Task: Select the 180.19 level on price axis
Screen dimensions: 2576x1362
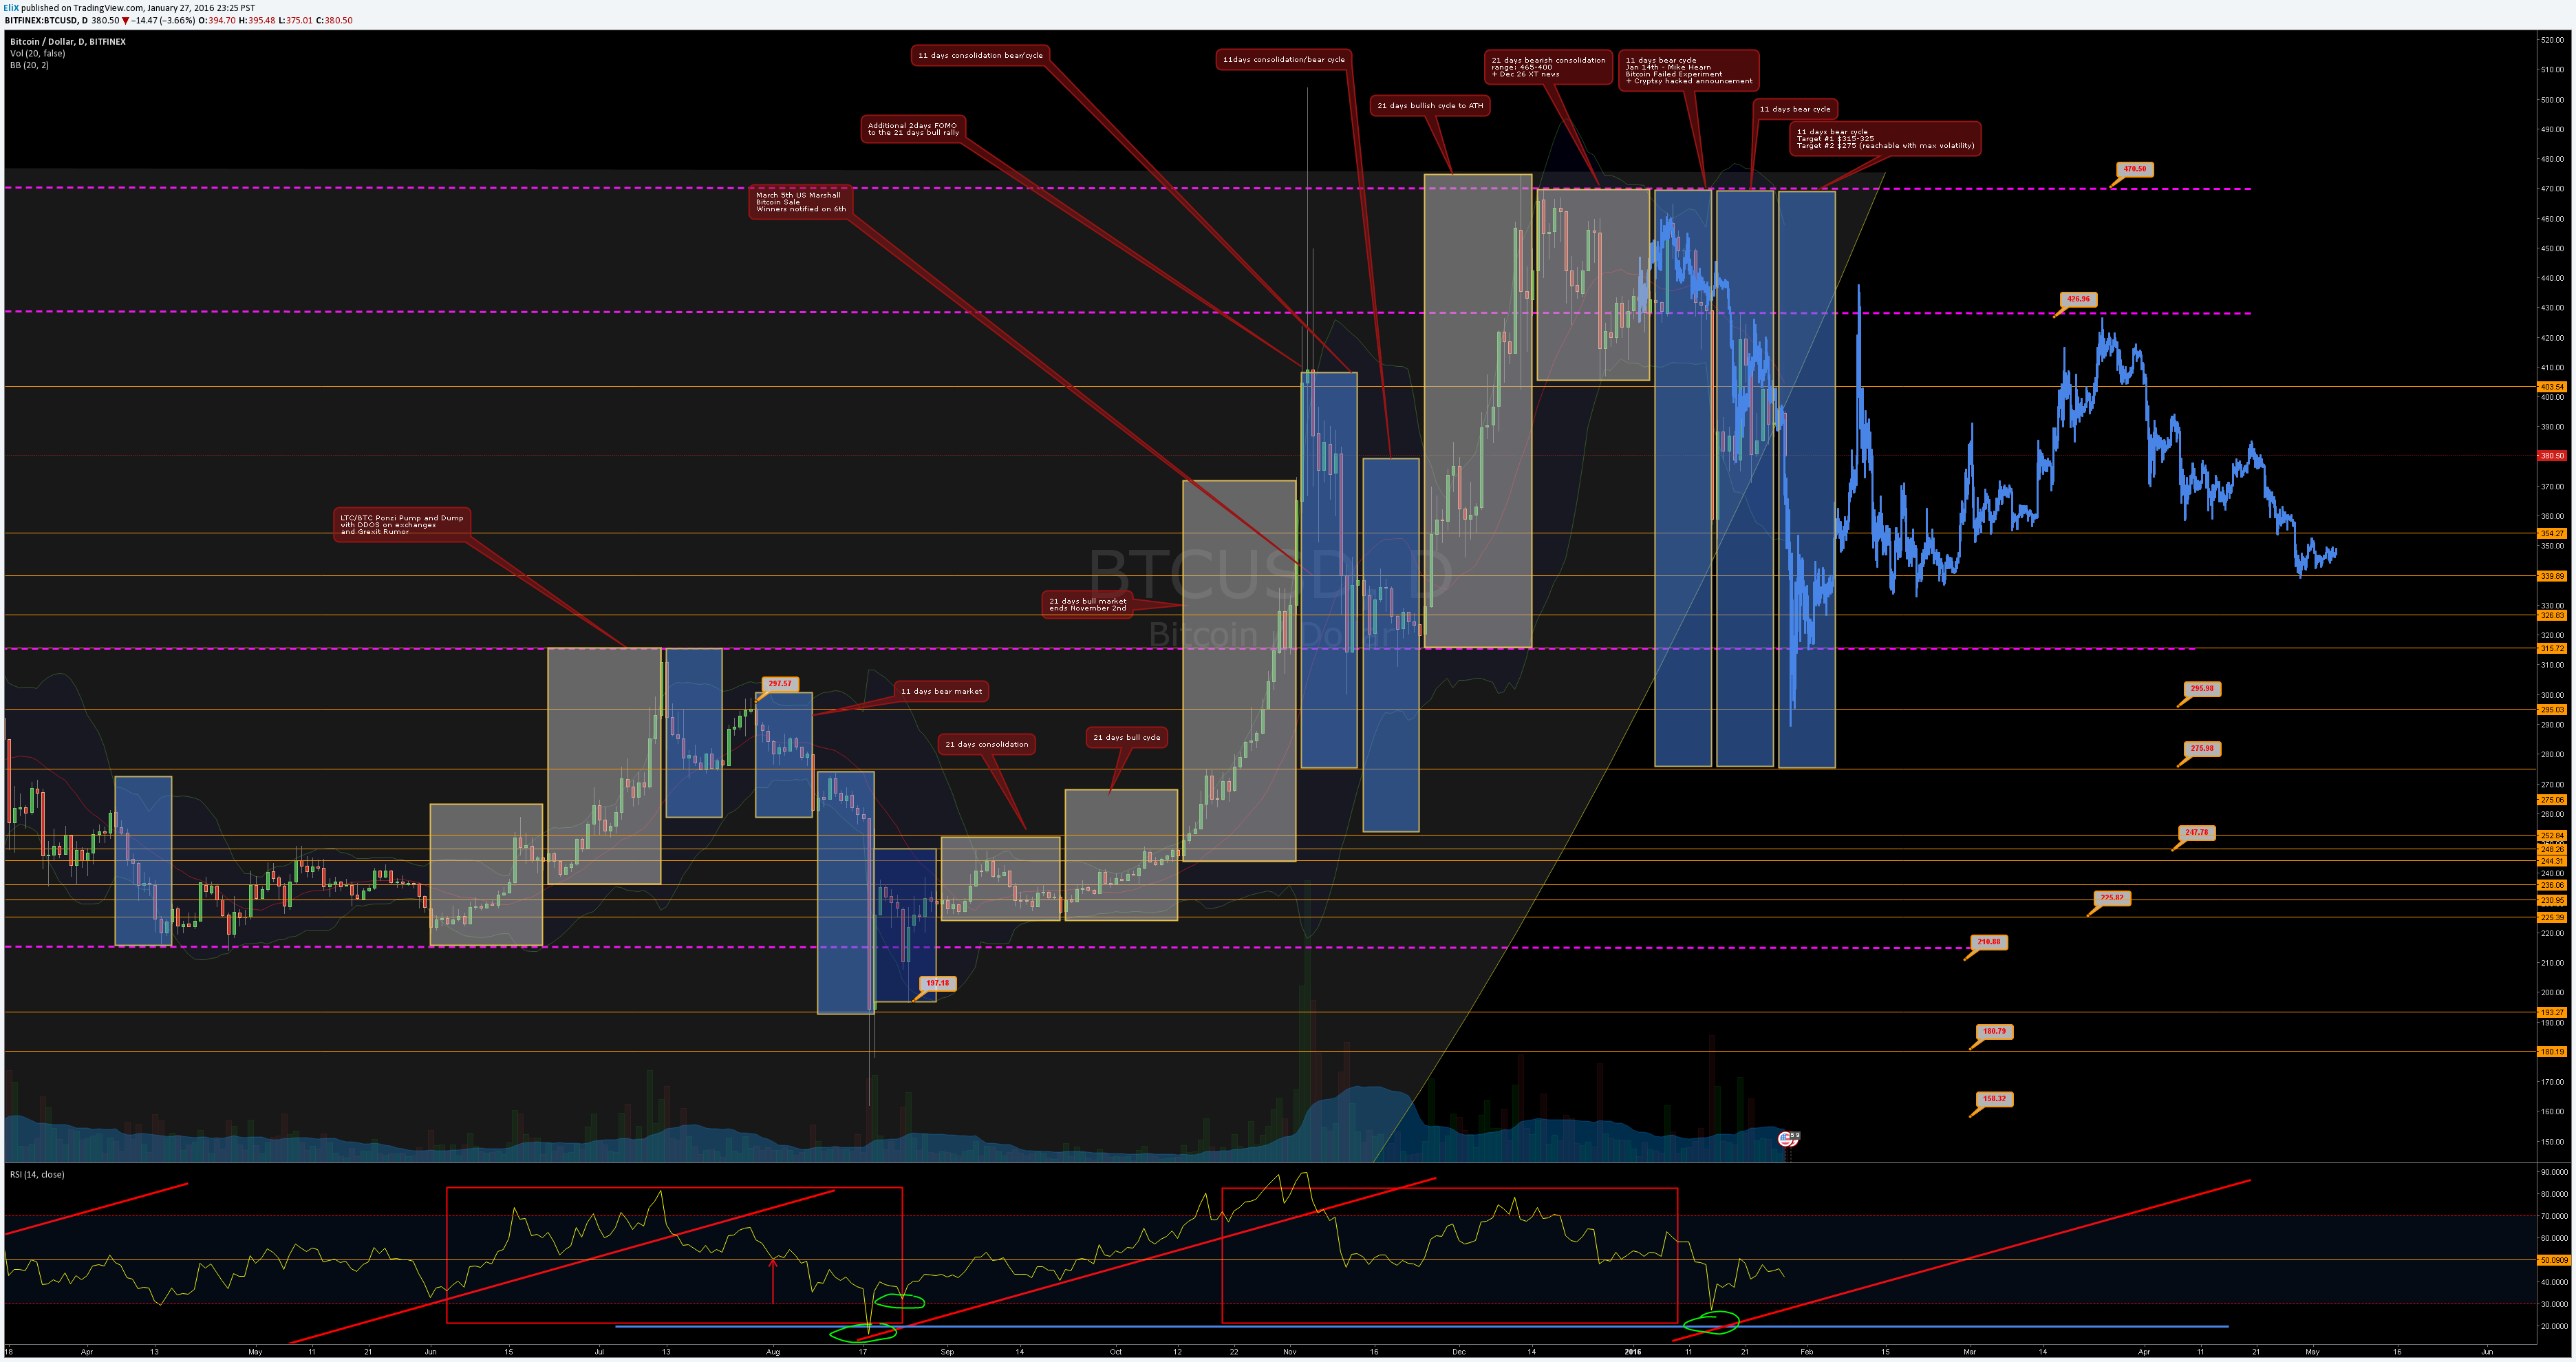Action: [x=2552, y=1052]
